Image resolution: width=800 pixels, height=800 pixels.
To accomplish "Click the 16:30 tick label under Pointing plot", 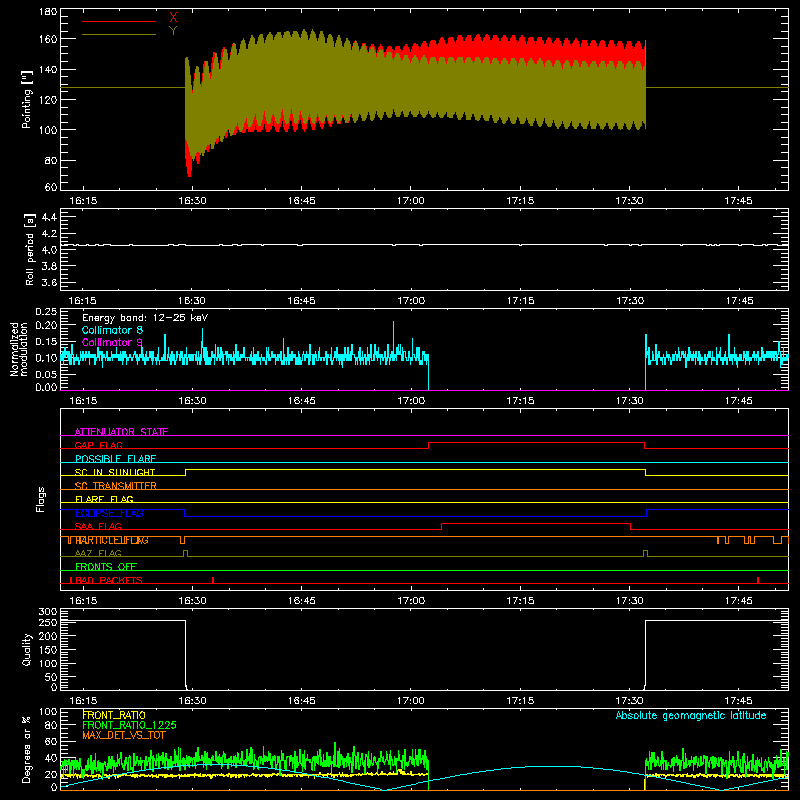I will click(x=192, y=201).
